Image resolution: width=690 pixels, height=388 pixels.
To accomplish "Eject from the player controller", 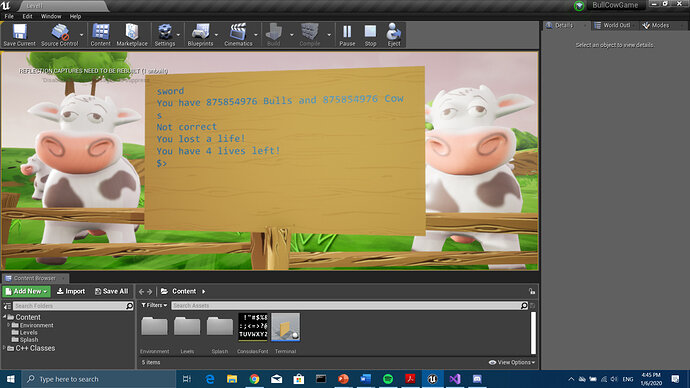I will 394,35.
